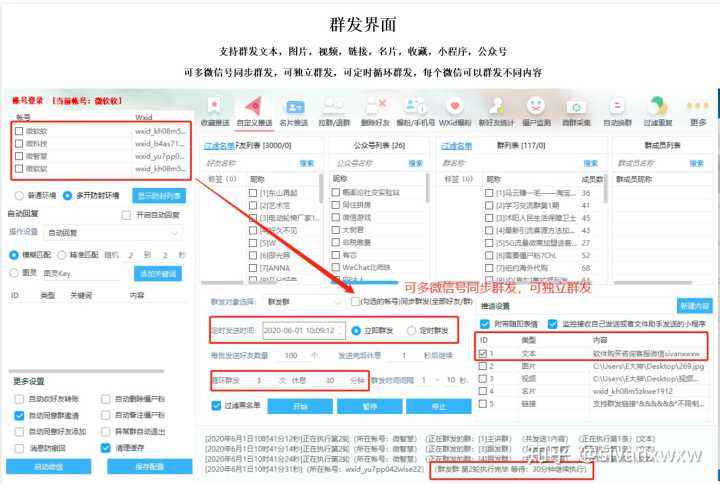This screenshot has height=484, width=720.
Task: Toggle the 过滤黑名单 checkbox
Action: pyautogui.click(x=216, y=405)
